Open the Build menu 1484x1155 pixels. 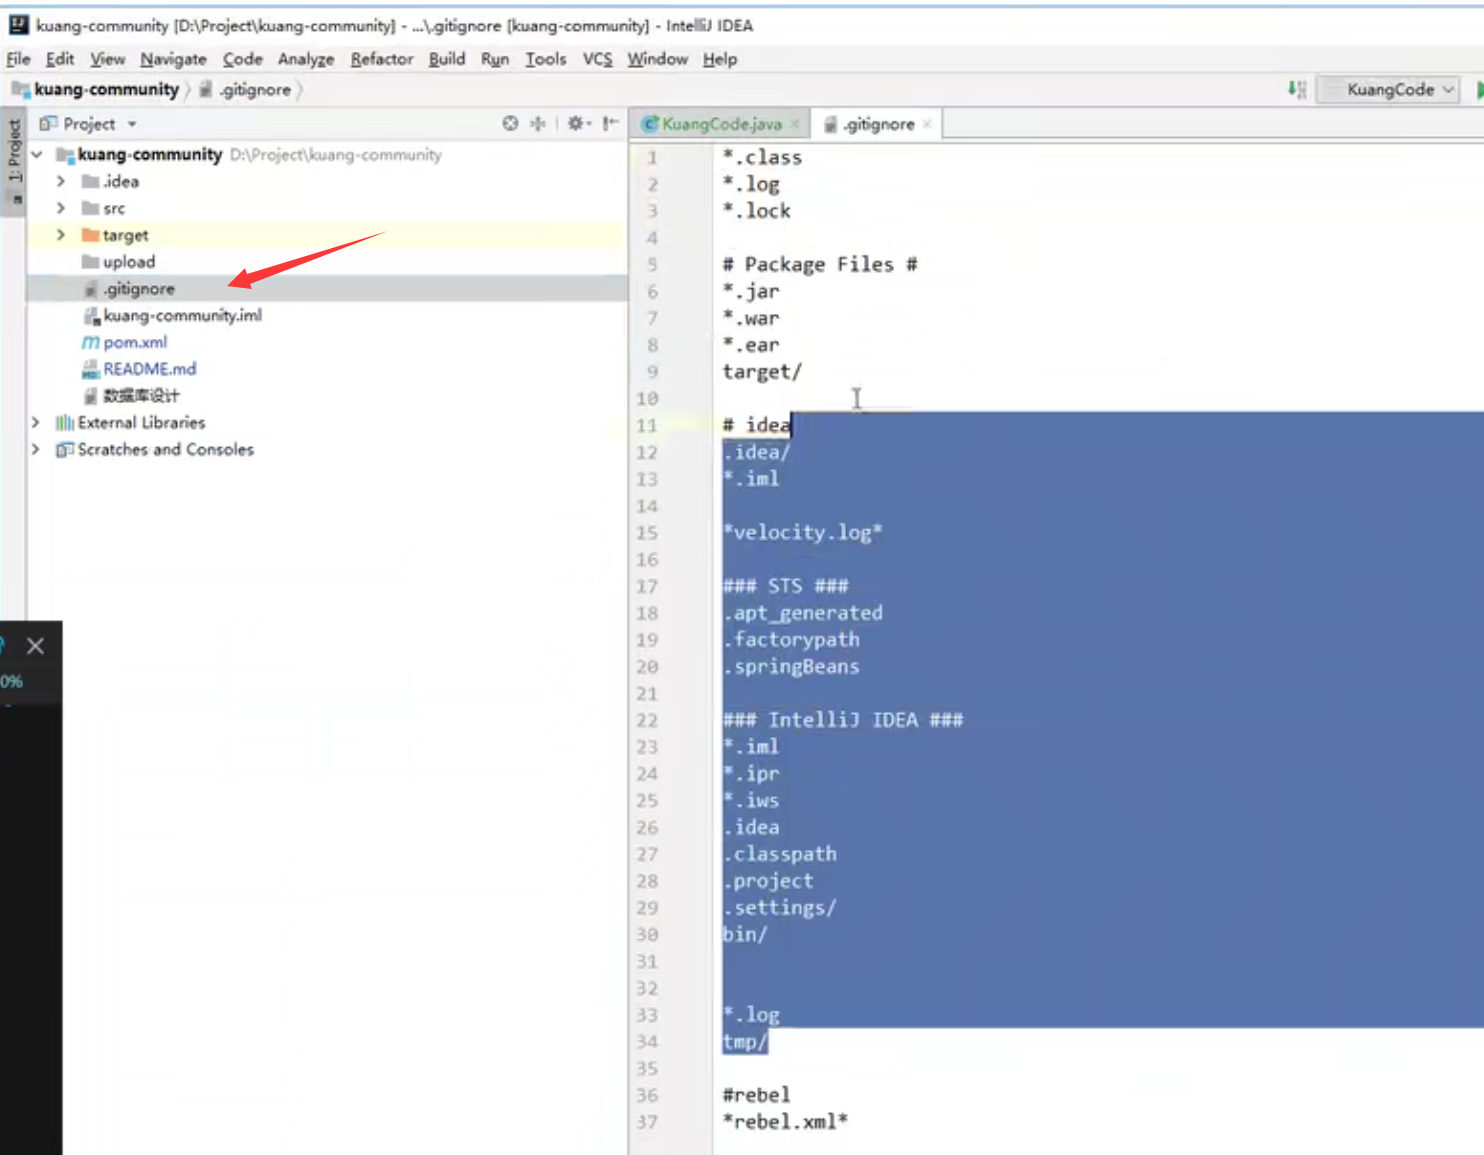[446, 59]
